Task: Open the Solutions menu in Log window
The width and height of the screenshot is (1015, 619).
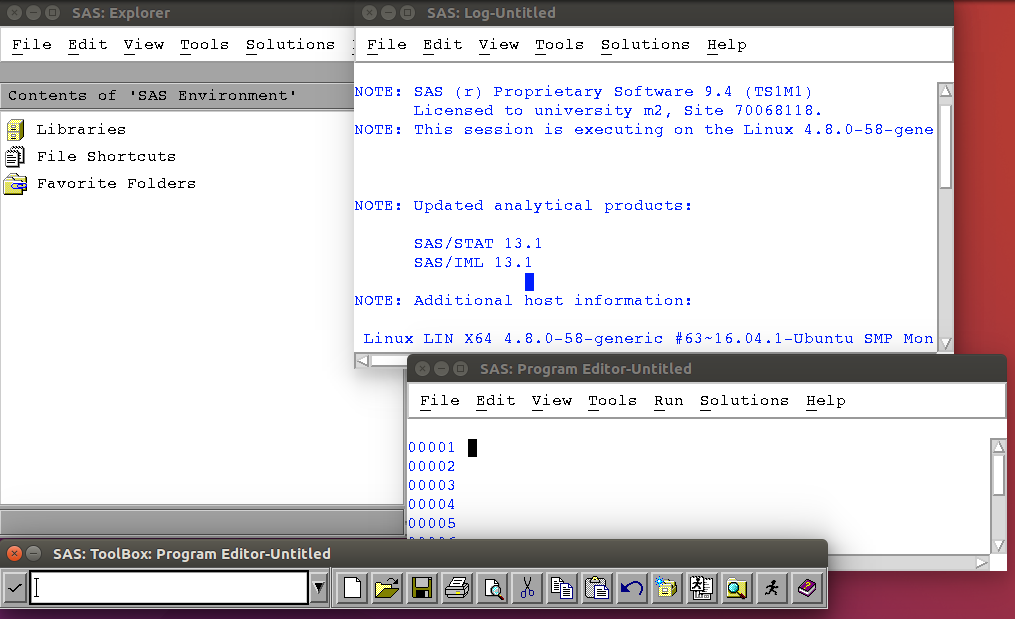Action: pos(645,45)
